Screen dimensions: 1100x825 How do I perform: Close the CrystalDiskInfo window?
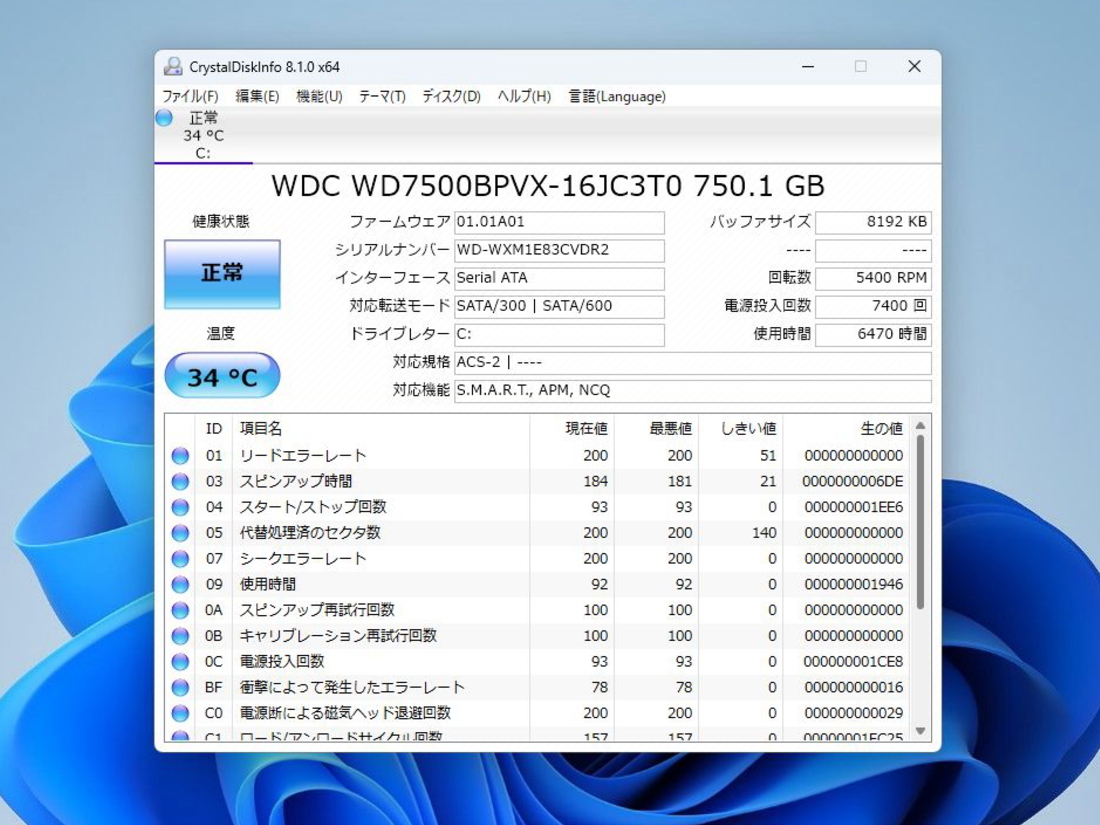(x=914, y=67)
